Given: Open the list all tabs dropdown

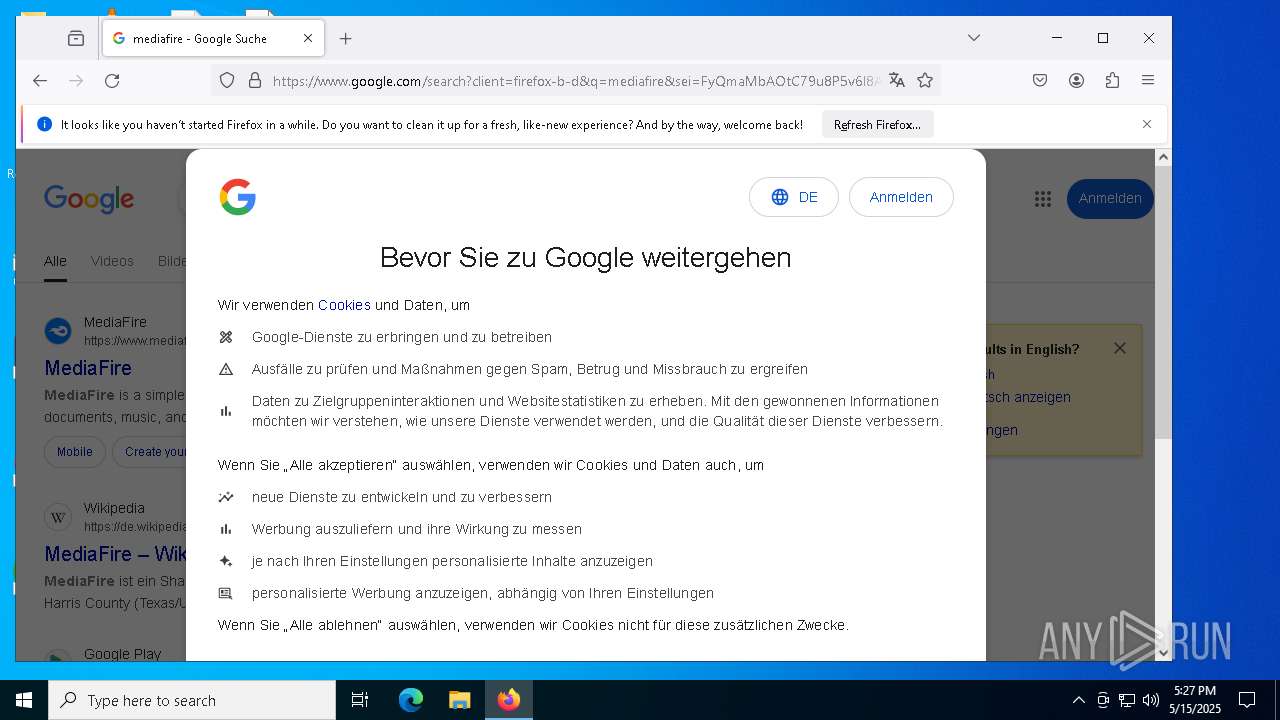Looking at the screenshot, I should point(974,38).
